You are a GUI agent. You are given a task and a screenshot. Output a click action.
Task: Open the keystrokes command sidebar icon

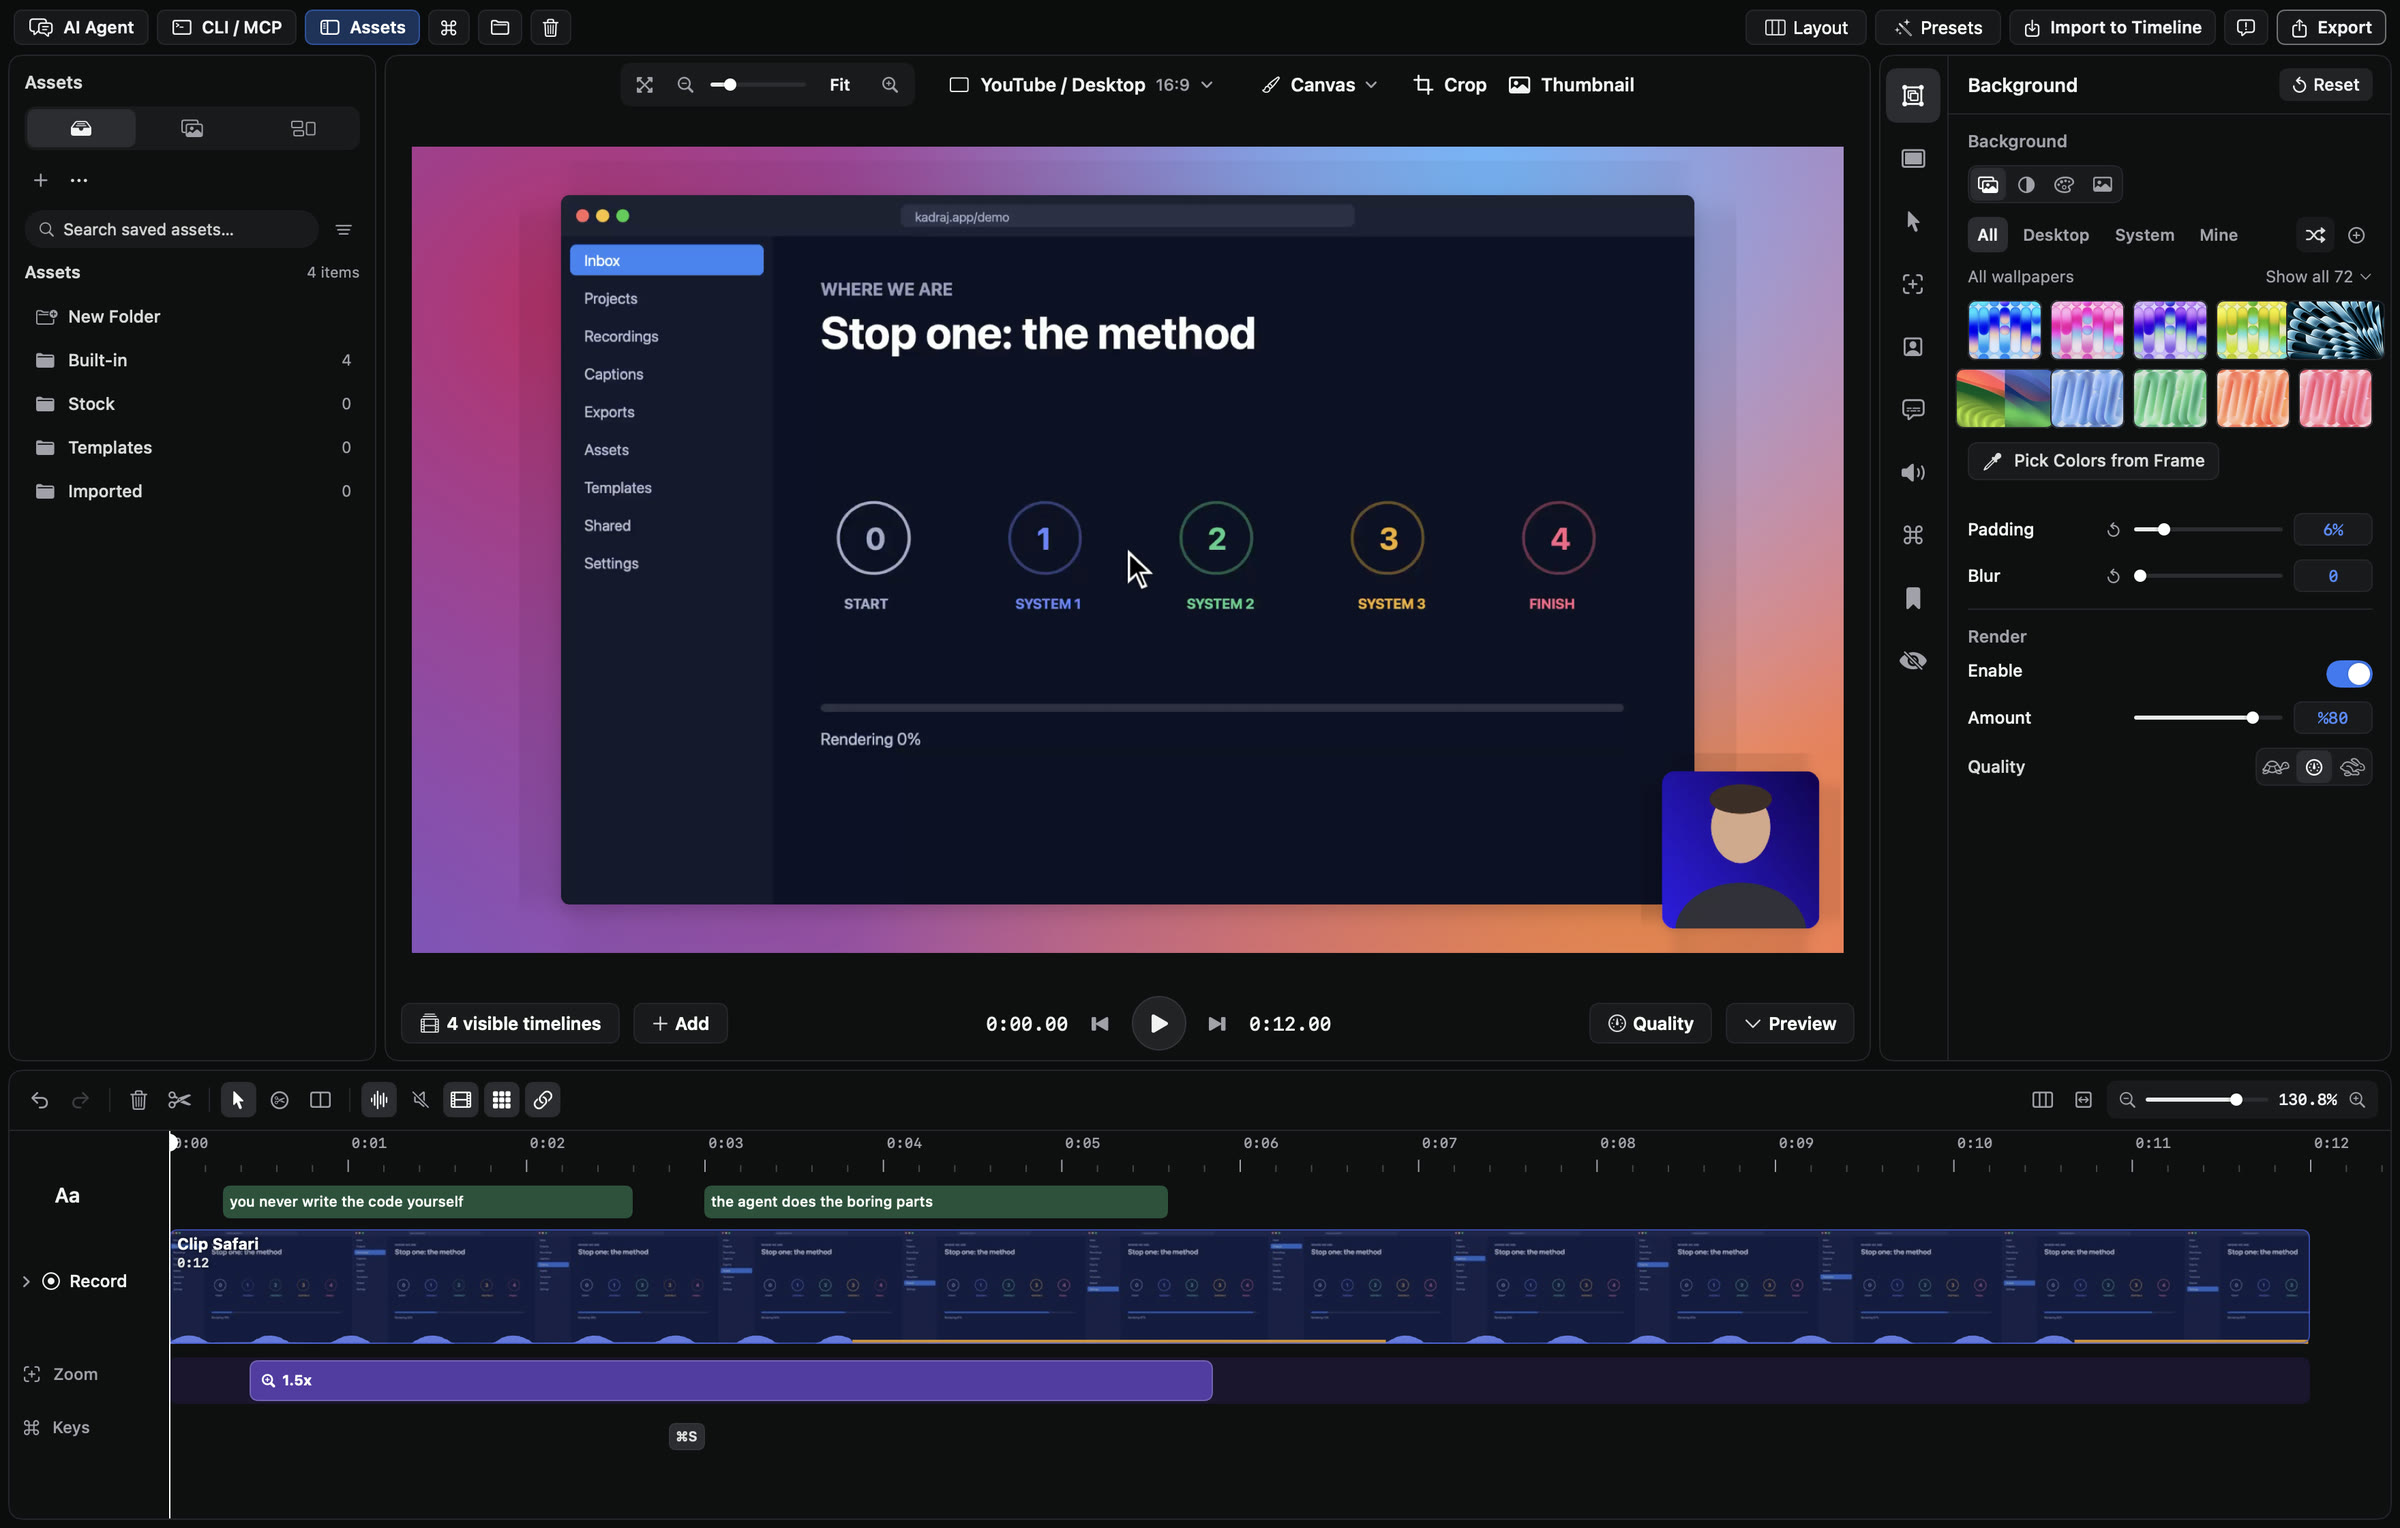coord(1913,535)
